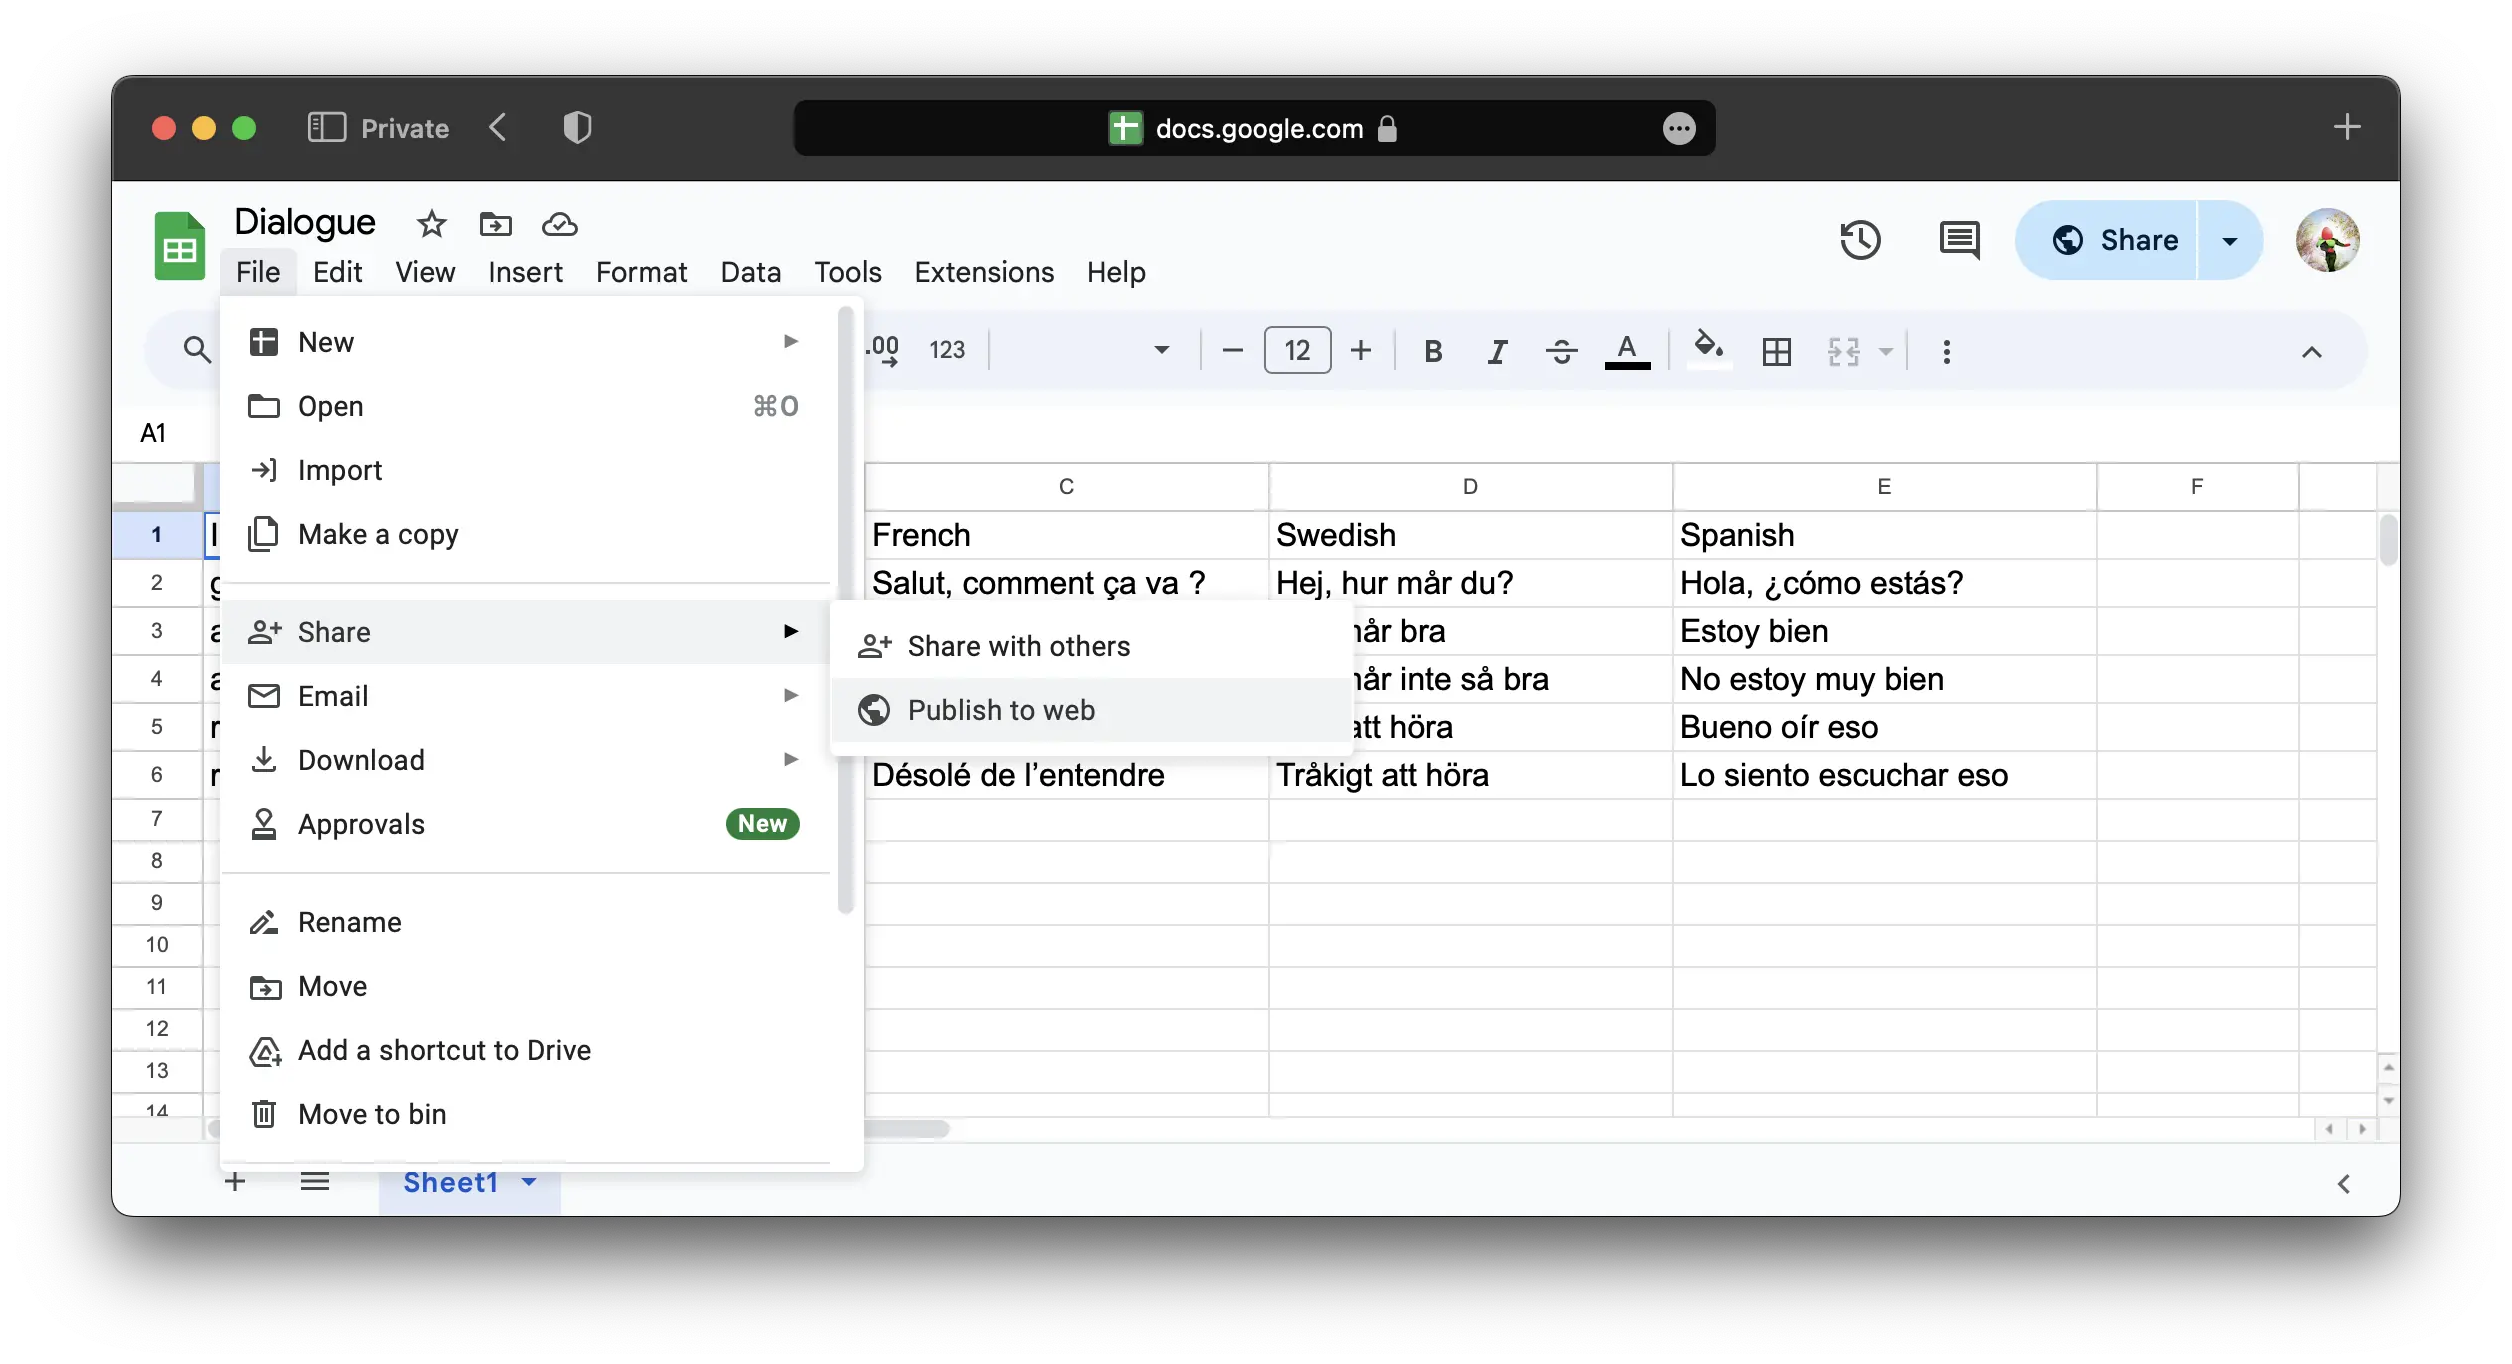Select Publish to web
Screen dimensions: 2512x1364
(1001, 710)
